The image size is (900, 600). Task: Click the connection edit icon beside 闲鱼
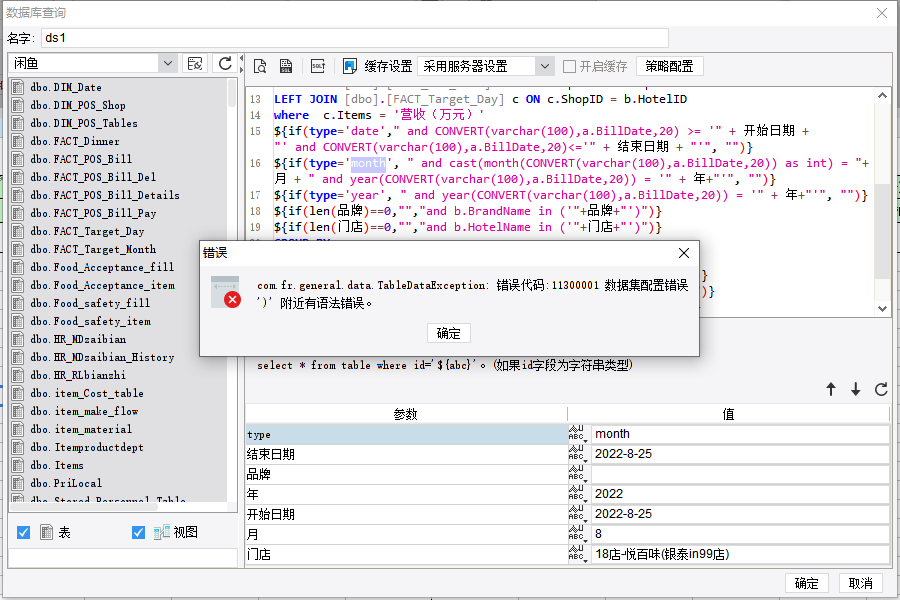tap(196, 64)
